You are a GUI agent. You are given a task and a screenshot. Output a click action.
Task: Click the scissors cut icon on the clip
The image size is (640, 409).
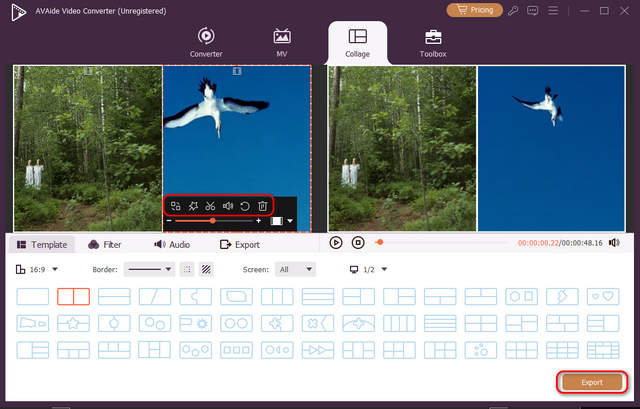point(210,206)
